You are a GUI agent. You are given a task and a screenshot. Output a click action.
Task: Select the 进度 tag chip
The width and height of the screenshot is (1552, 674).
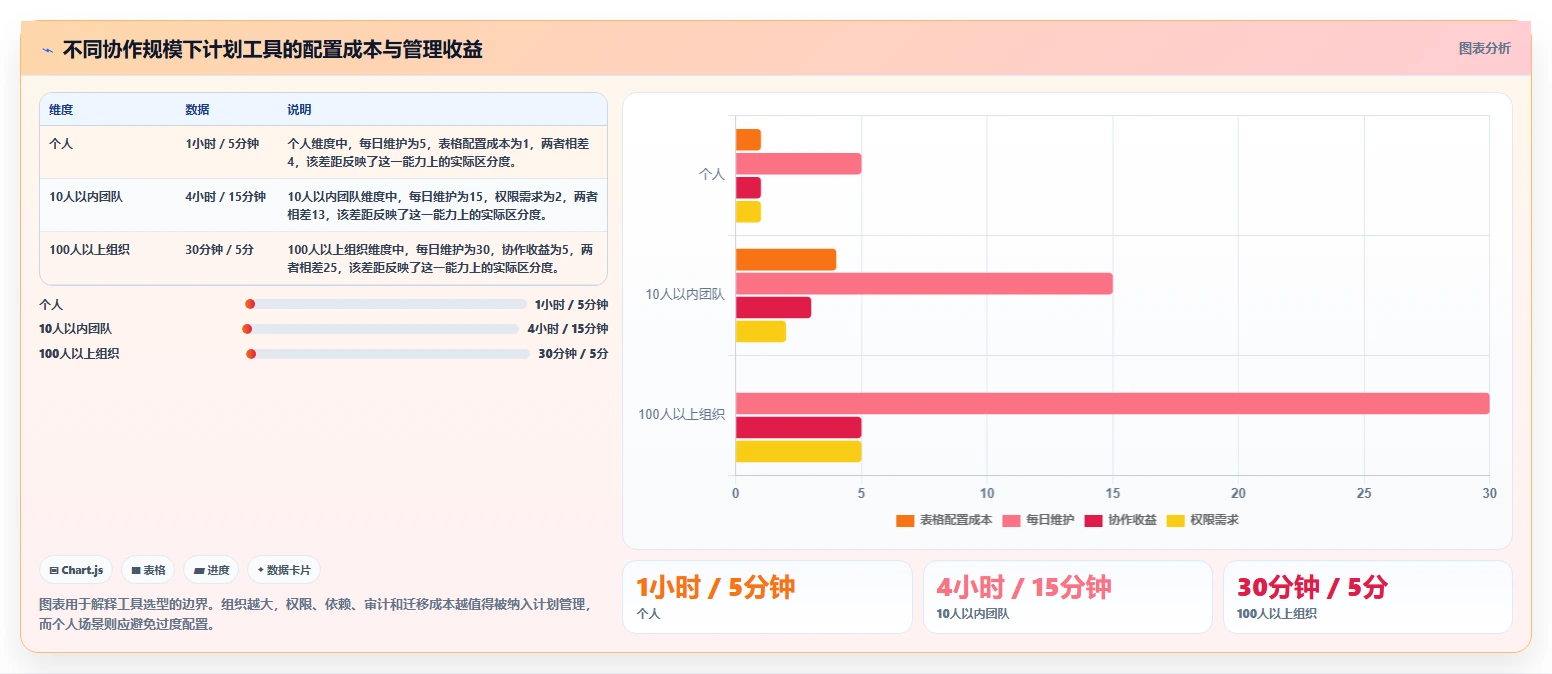211,570
